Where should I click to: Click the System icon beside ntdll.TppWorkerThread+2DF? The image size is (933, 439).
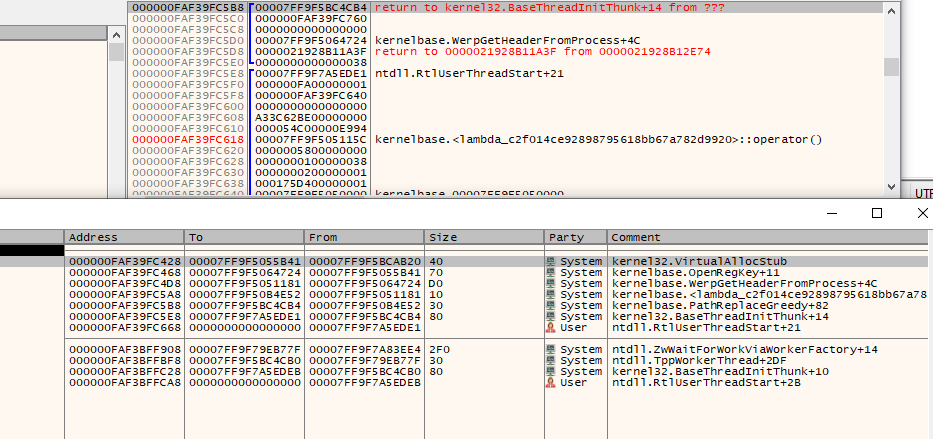click(x=551, y=360)
